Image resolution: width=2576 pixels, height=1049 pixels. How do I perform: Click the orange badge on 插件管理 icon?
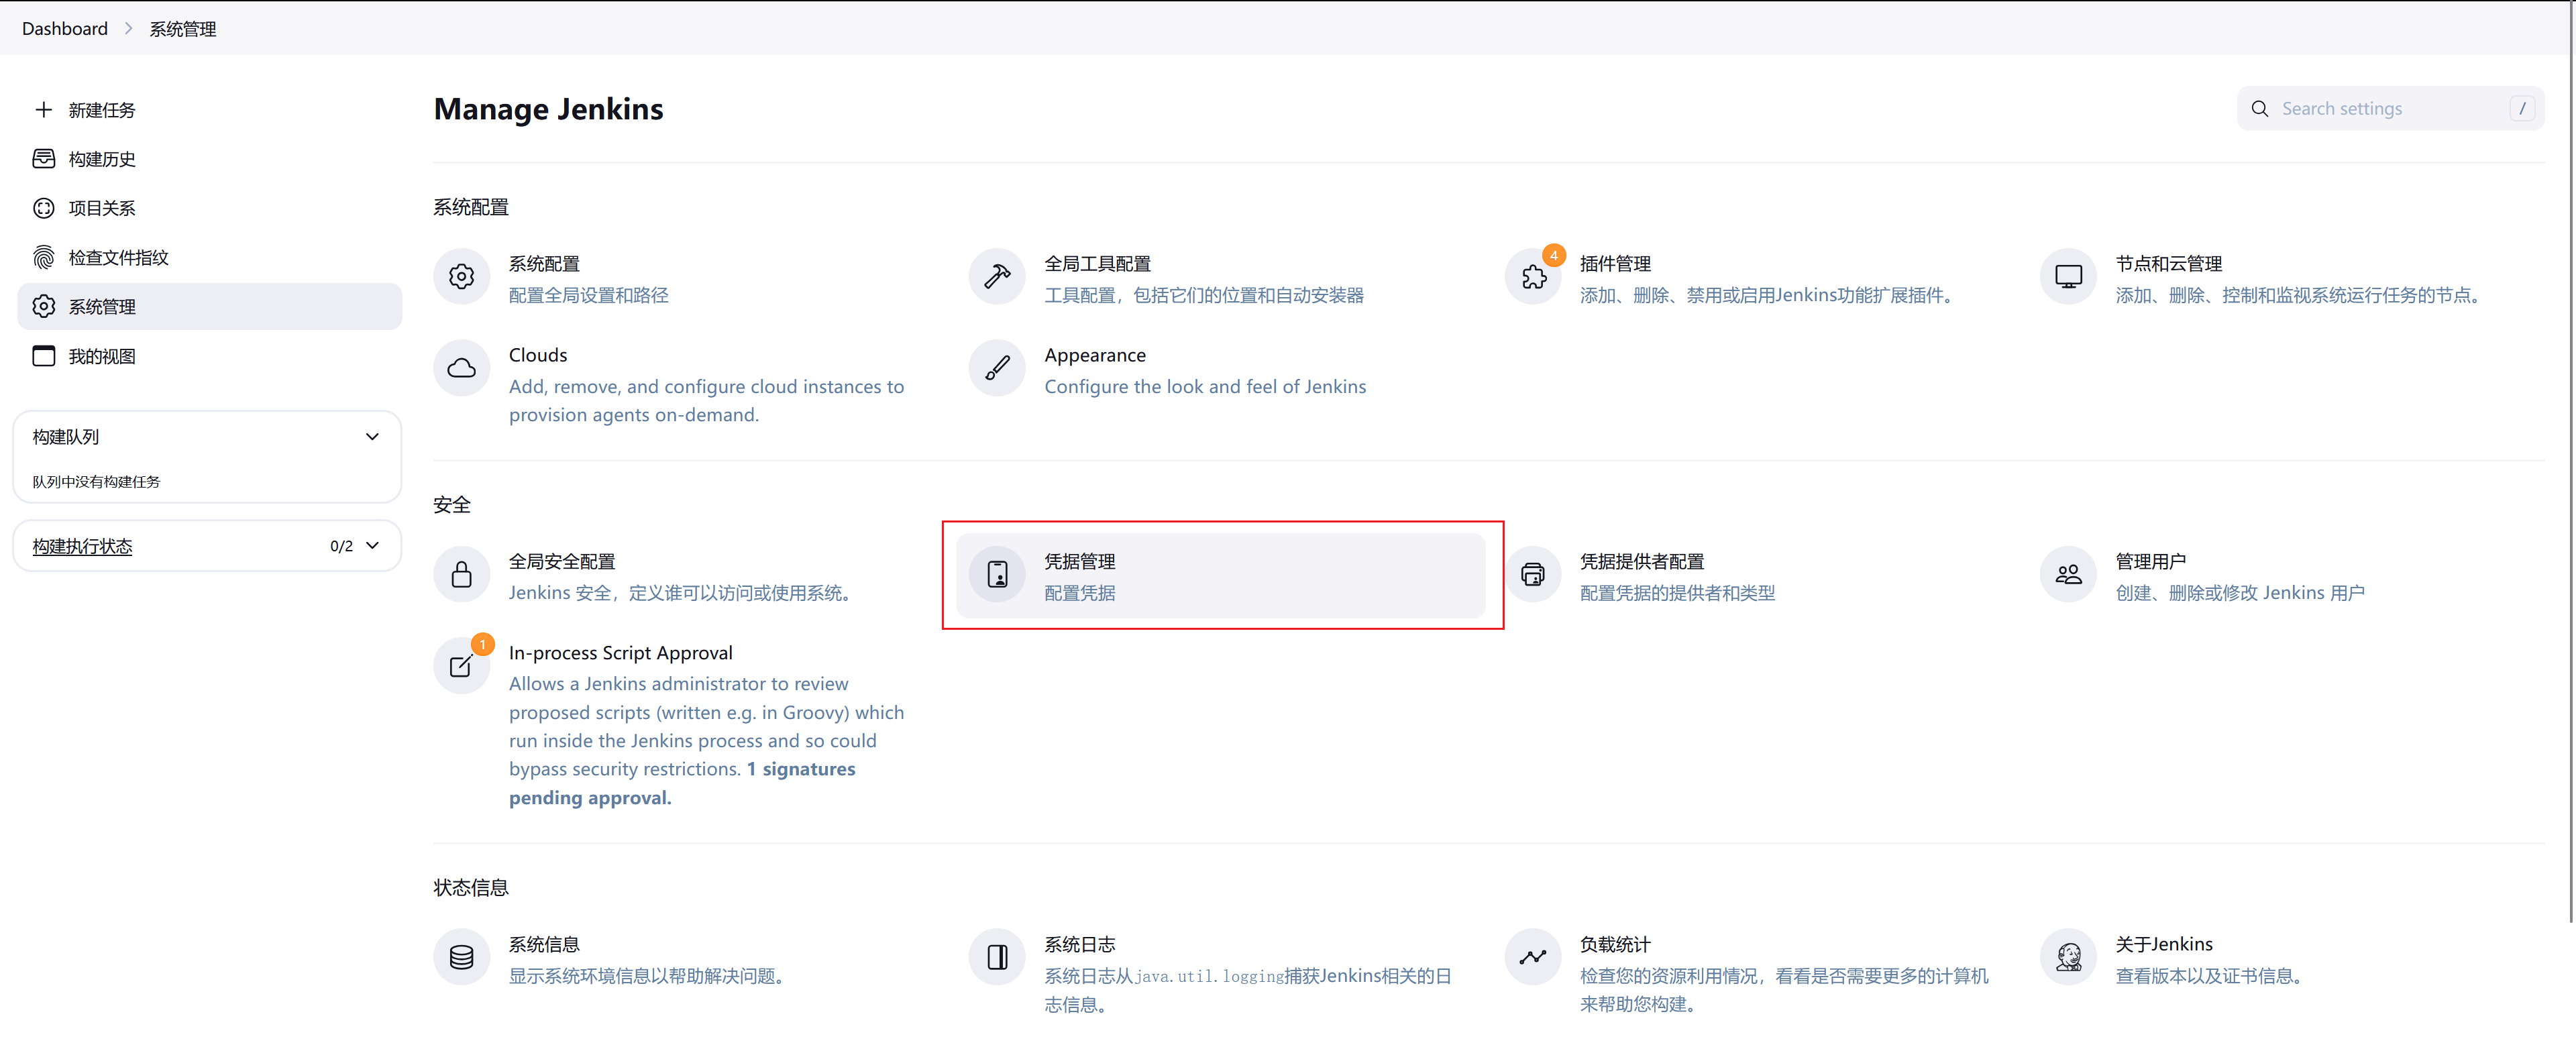click(x=1553, y=255)
